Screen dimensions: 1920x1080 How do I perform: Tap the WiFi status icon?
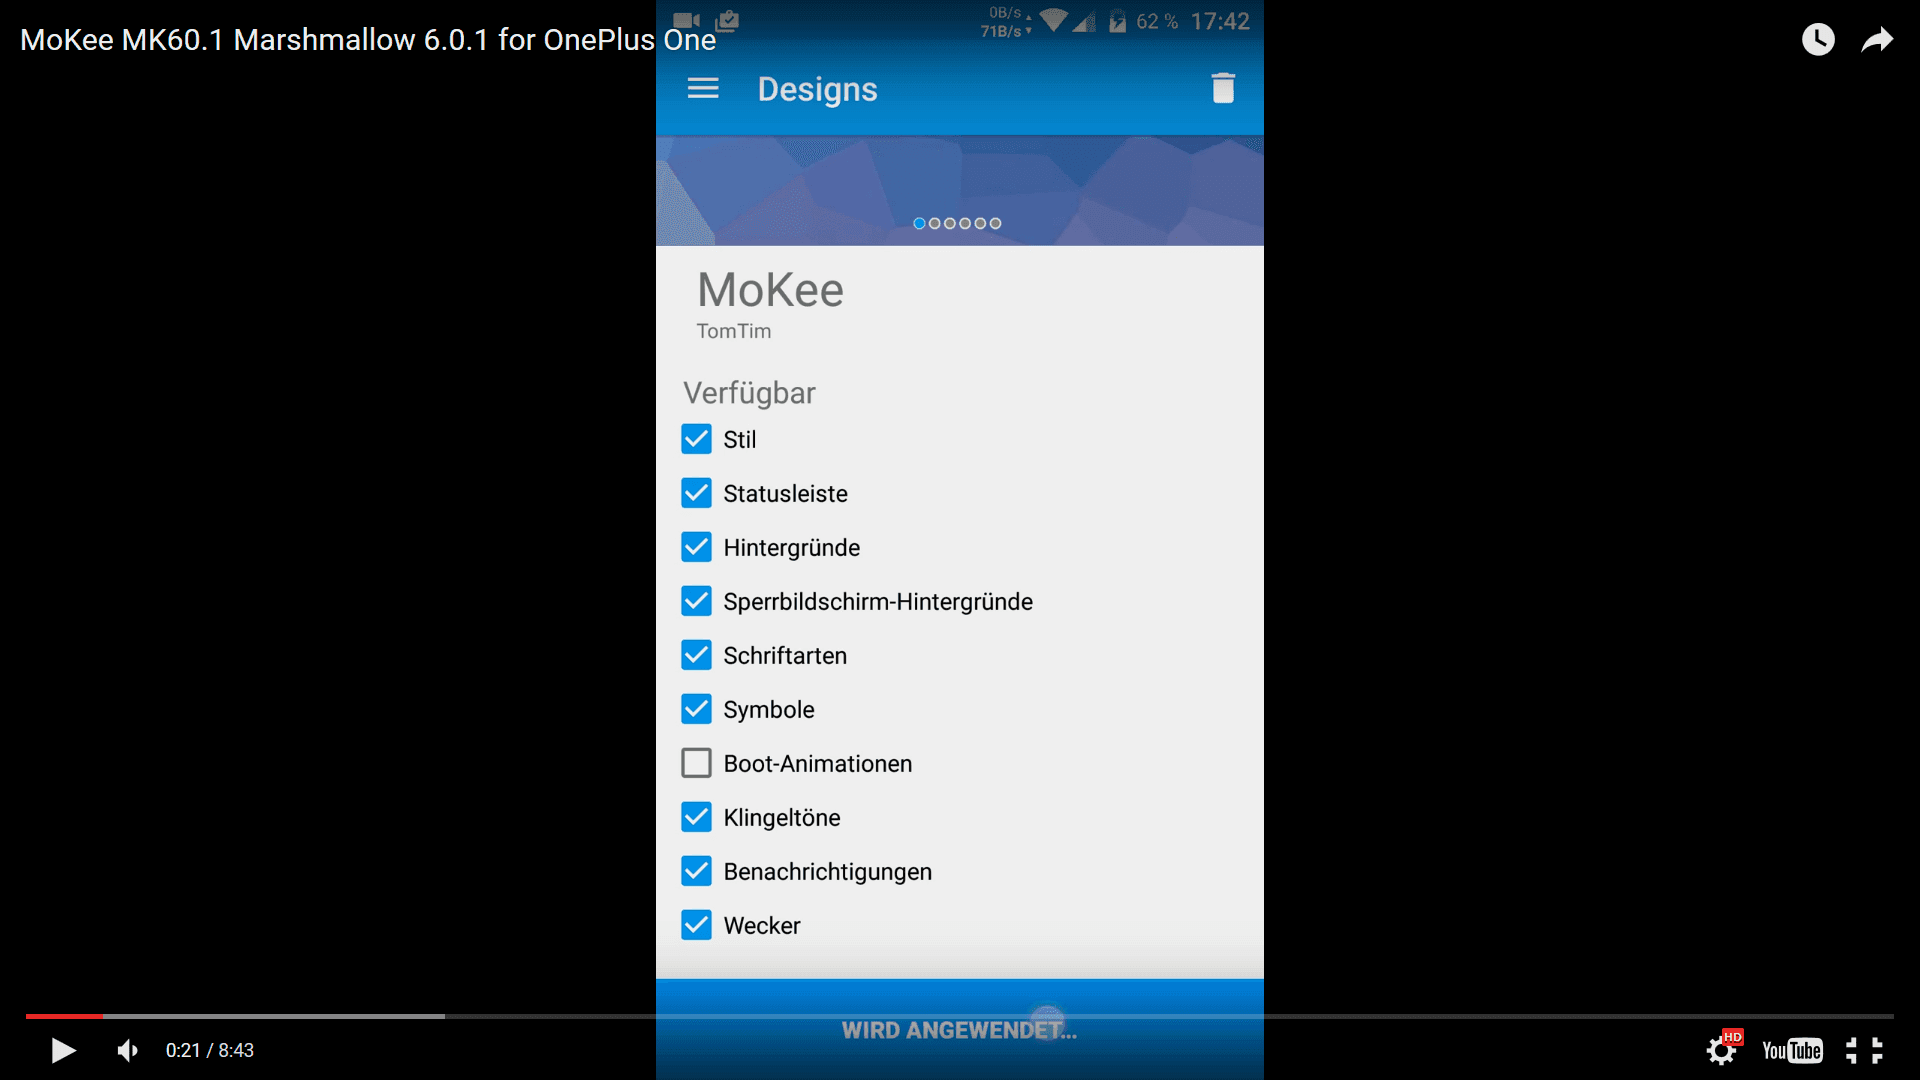coord(1053,21)
